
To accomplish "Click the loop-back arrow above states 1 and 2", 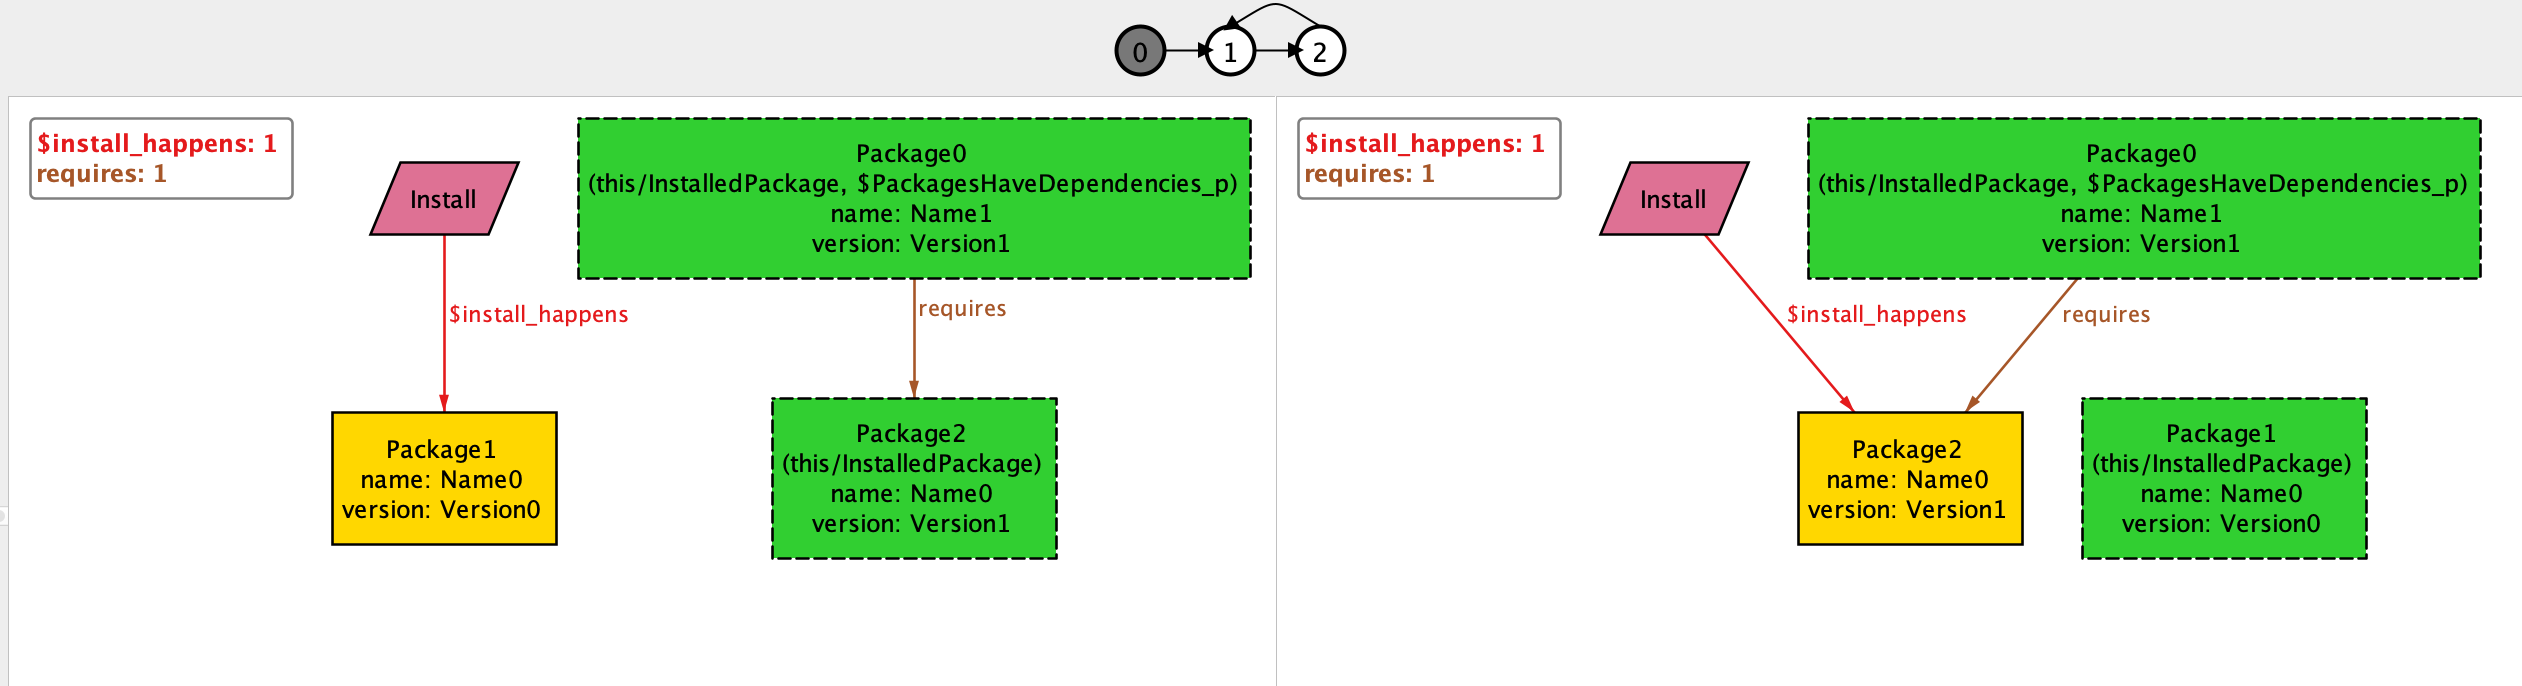I will 1276,8.
